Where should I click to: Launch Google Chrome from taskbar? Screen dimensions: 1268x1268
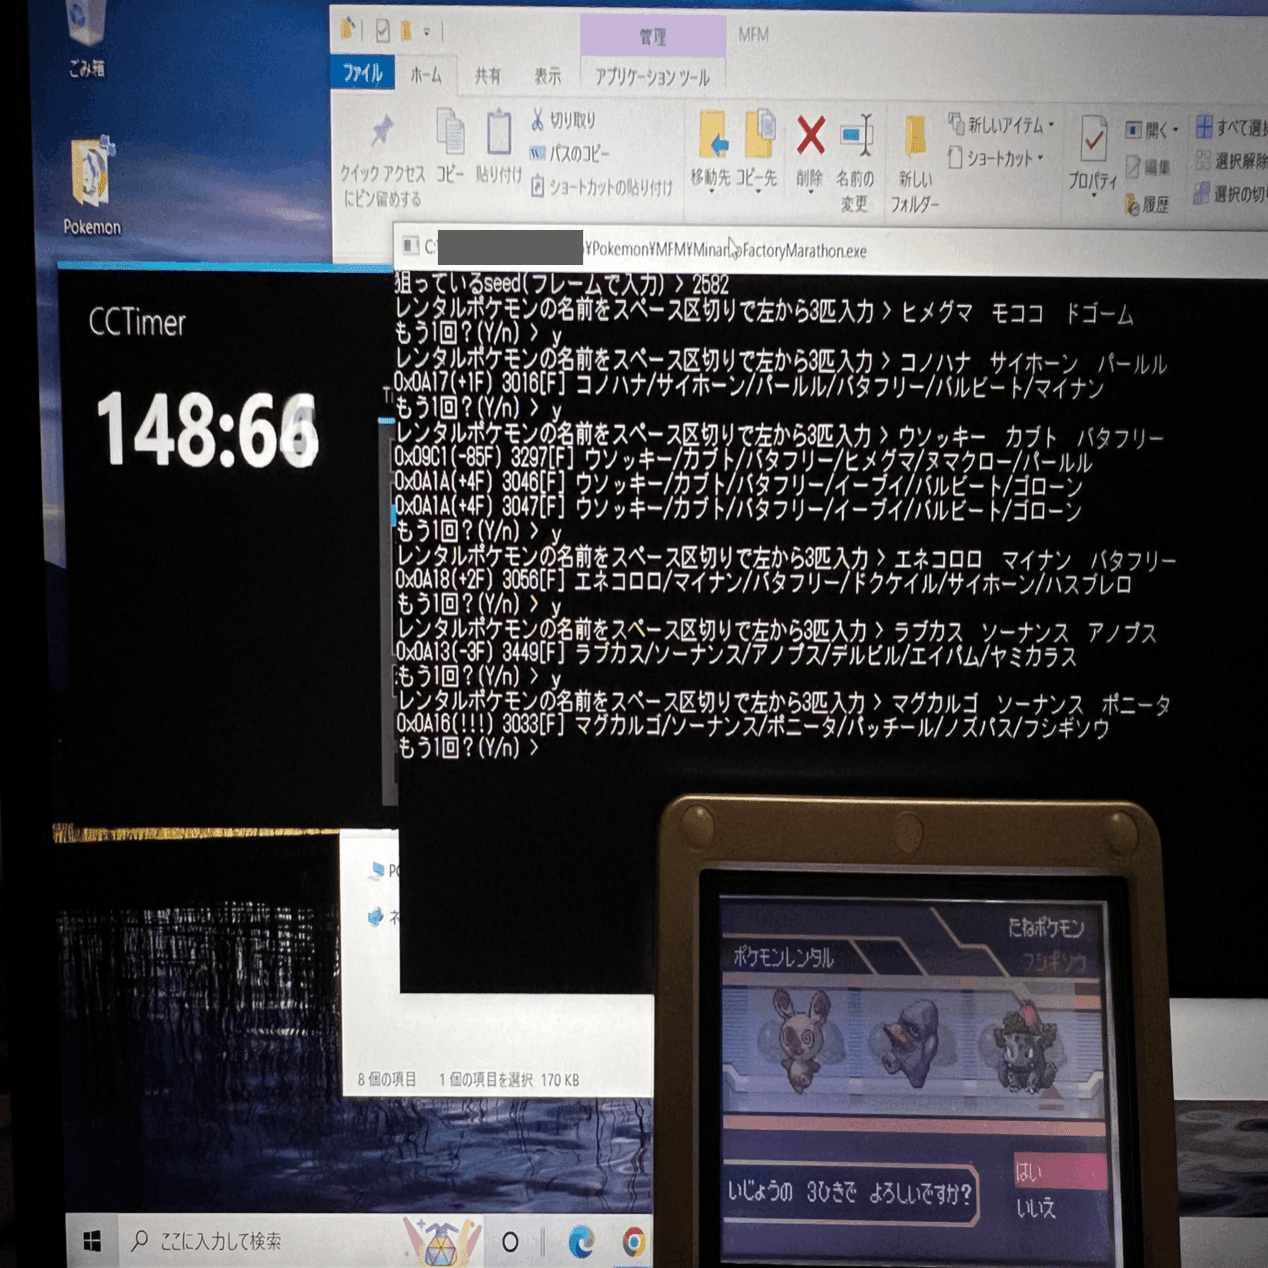(x=633, y=1242)
